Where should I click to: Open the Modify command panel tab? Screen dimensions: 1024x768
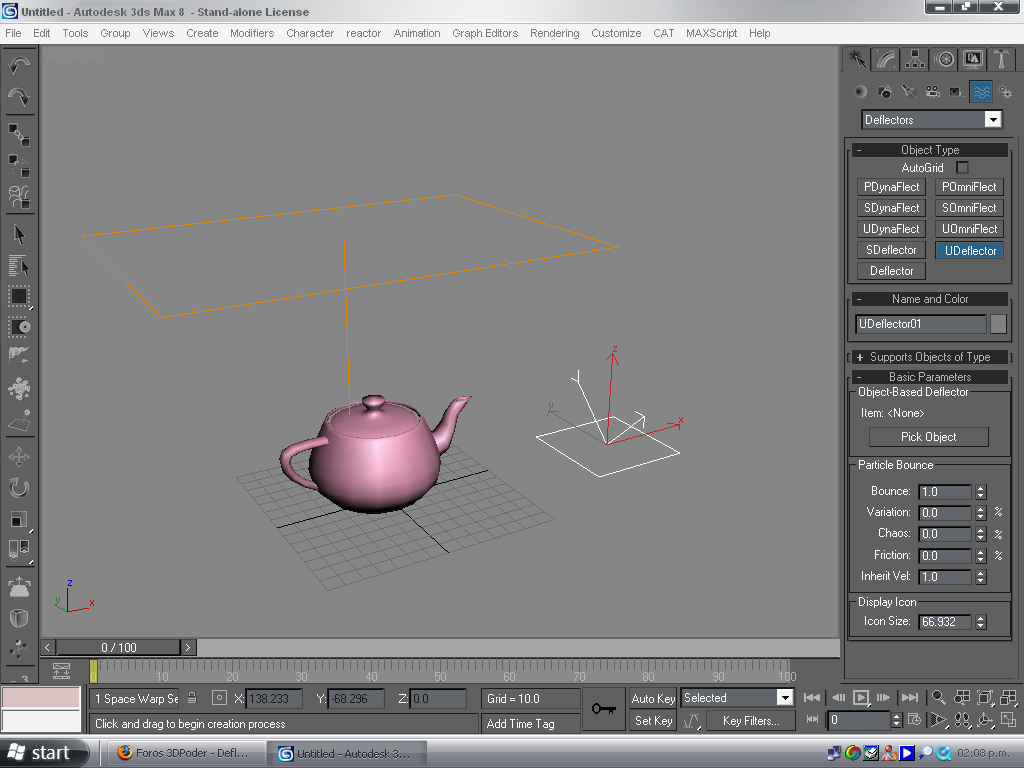pyautogui.click(x=886, y=59)
